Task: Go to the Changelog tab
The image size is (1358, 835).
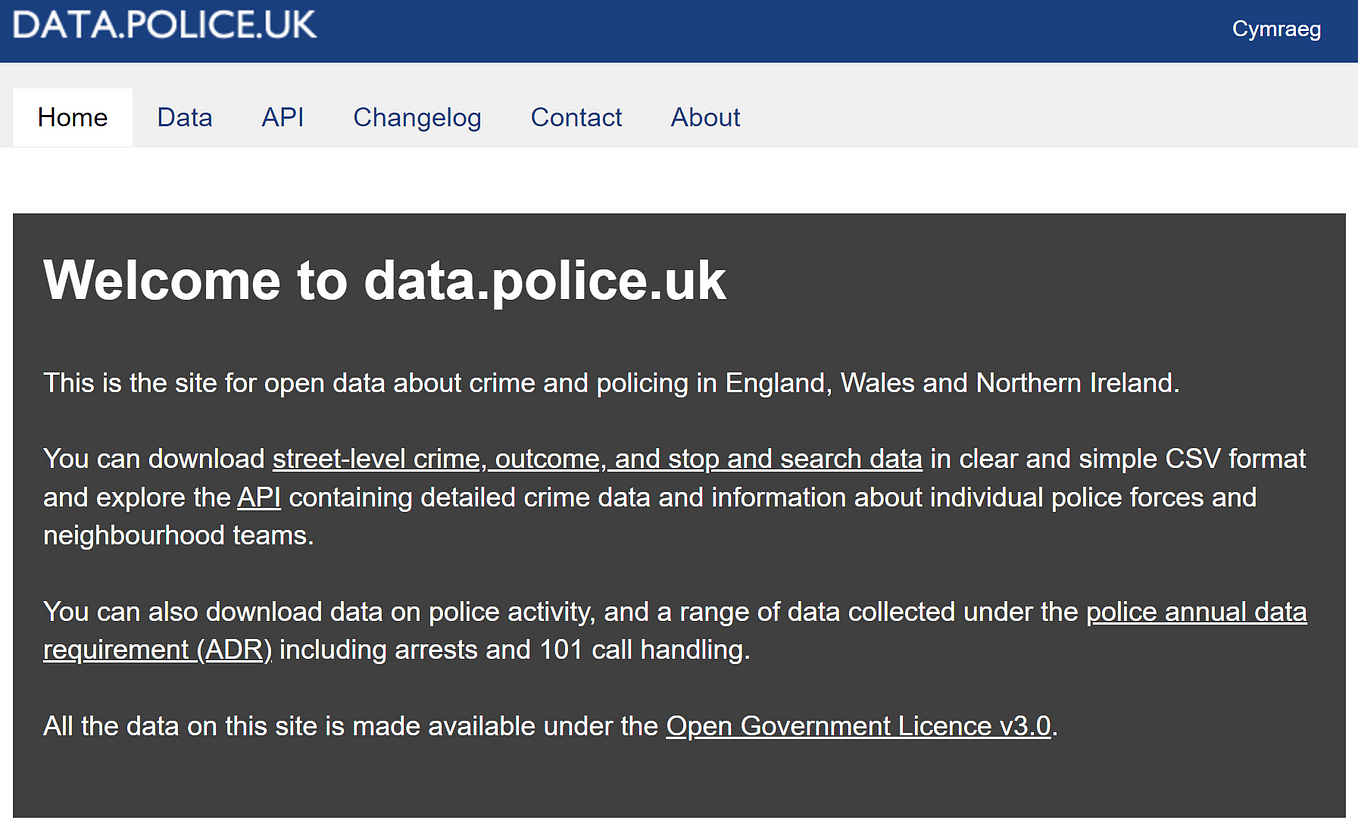Action: point(417,117)
